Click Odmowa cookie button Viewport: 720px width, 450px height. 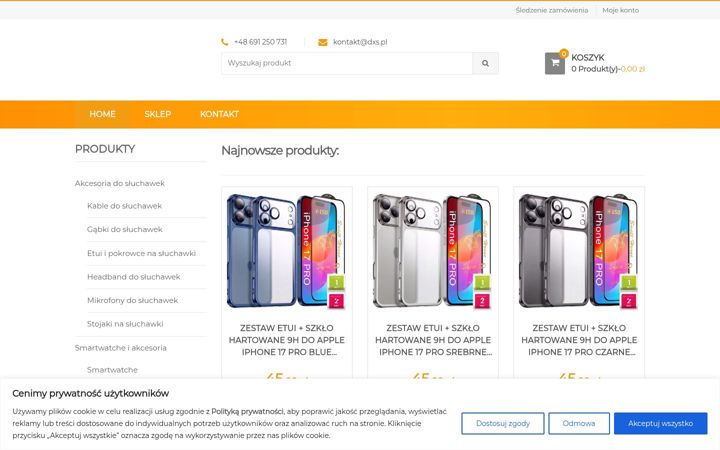pyautogui.click(x=579, y=423)
